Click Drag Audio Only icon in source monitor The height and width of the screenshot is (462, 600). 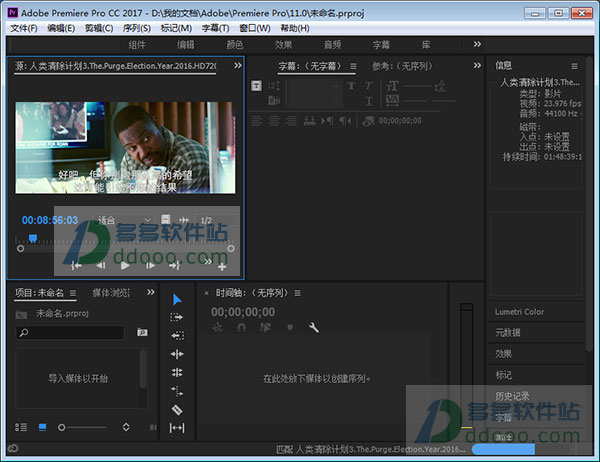pos(184,220)
